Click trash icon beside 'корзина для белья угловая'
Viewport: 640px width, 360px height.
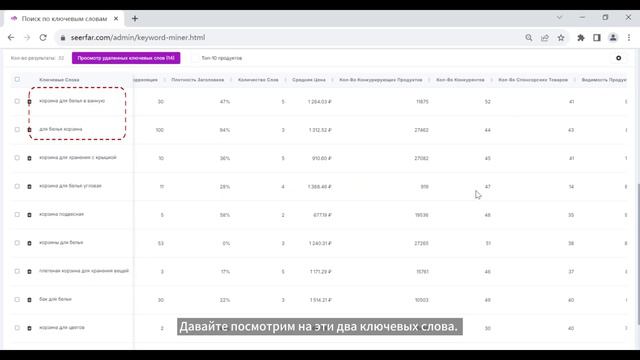(x=29, y=187)
